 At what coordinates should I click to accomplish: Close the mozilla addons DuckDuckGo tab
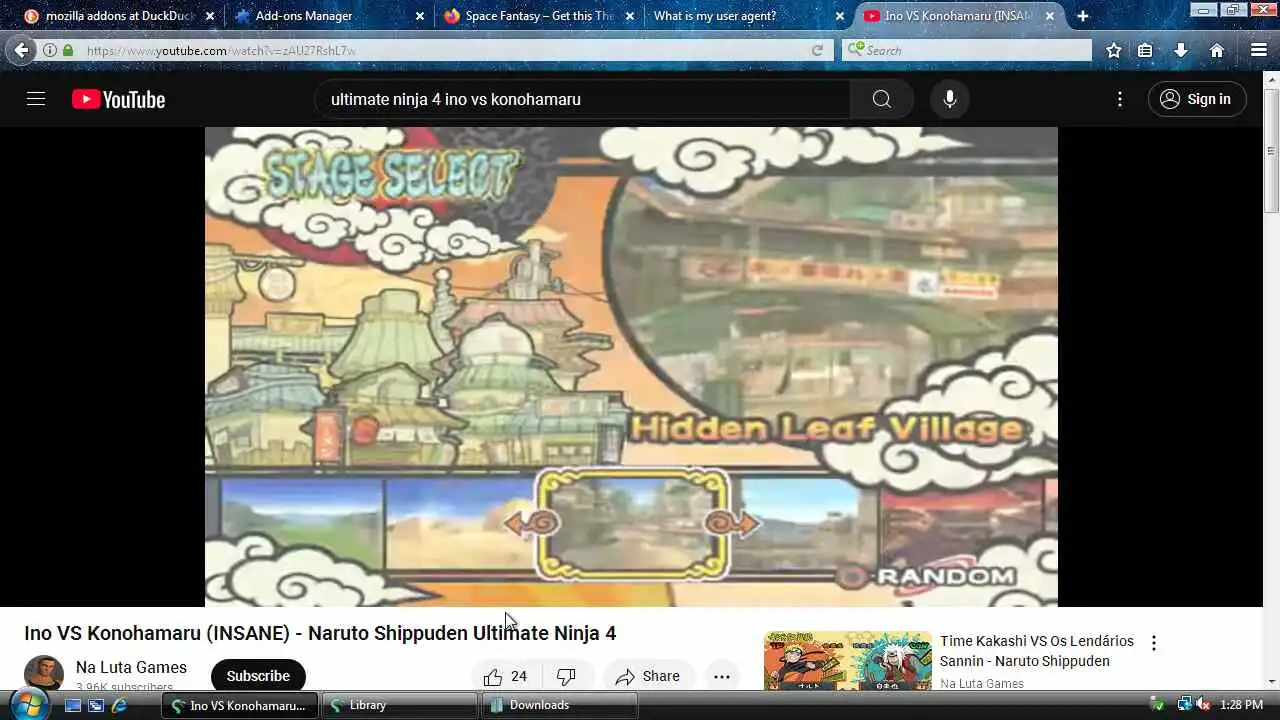(210, 16)
